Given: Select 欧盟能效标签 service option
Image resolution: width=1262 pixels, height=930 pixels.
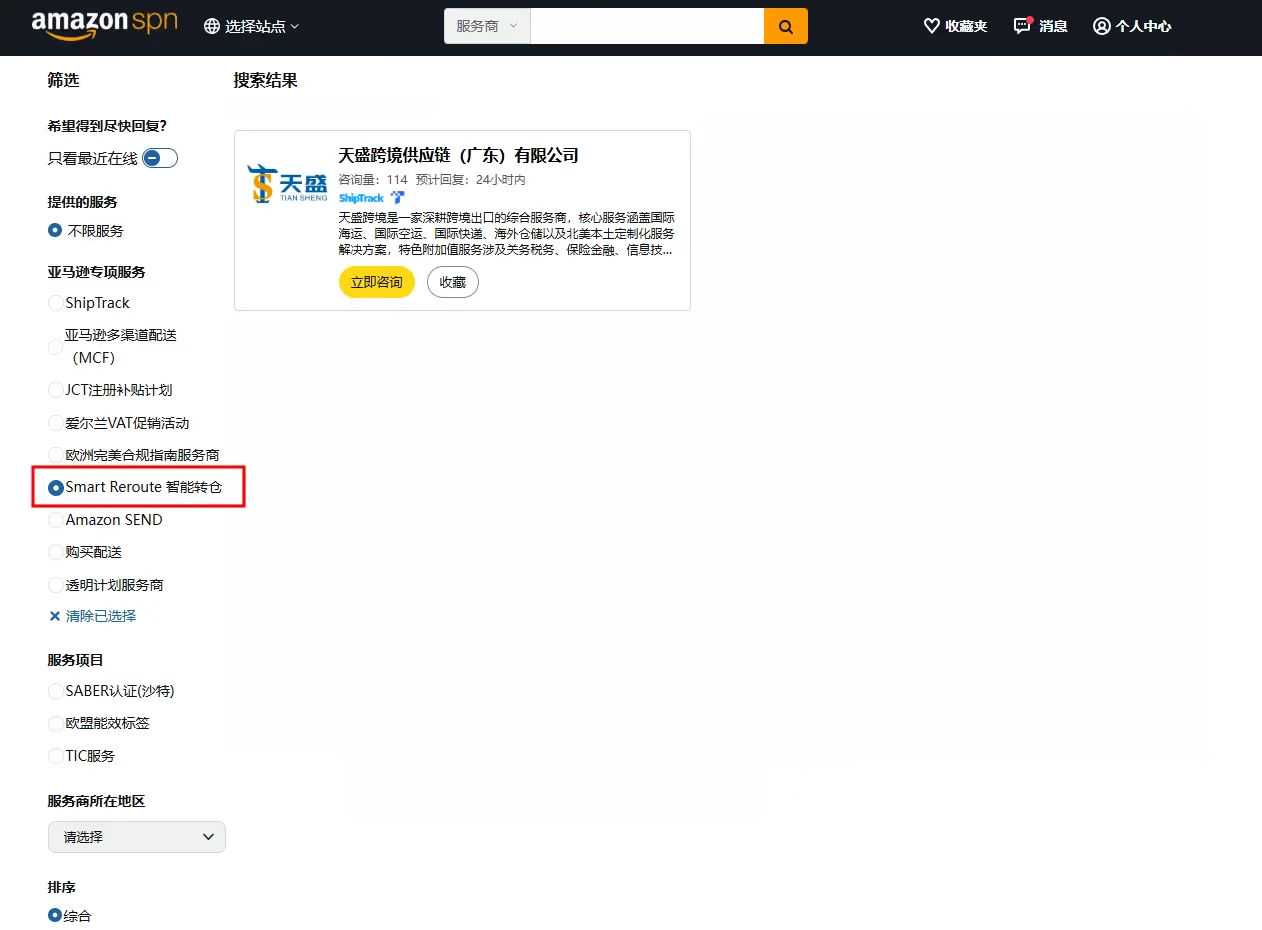Looking at the screenshot, I should (x=55, y=723).
